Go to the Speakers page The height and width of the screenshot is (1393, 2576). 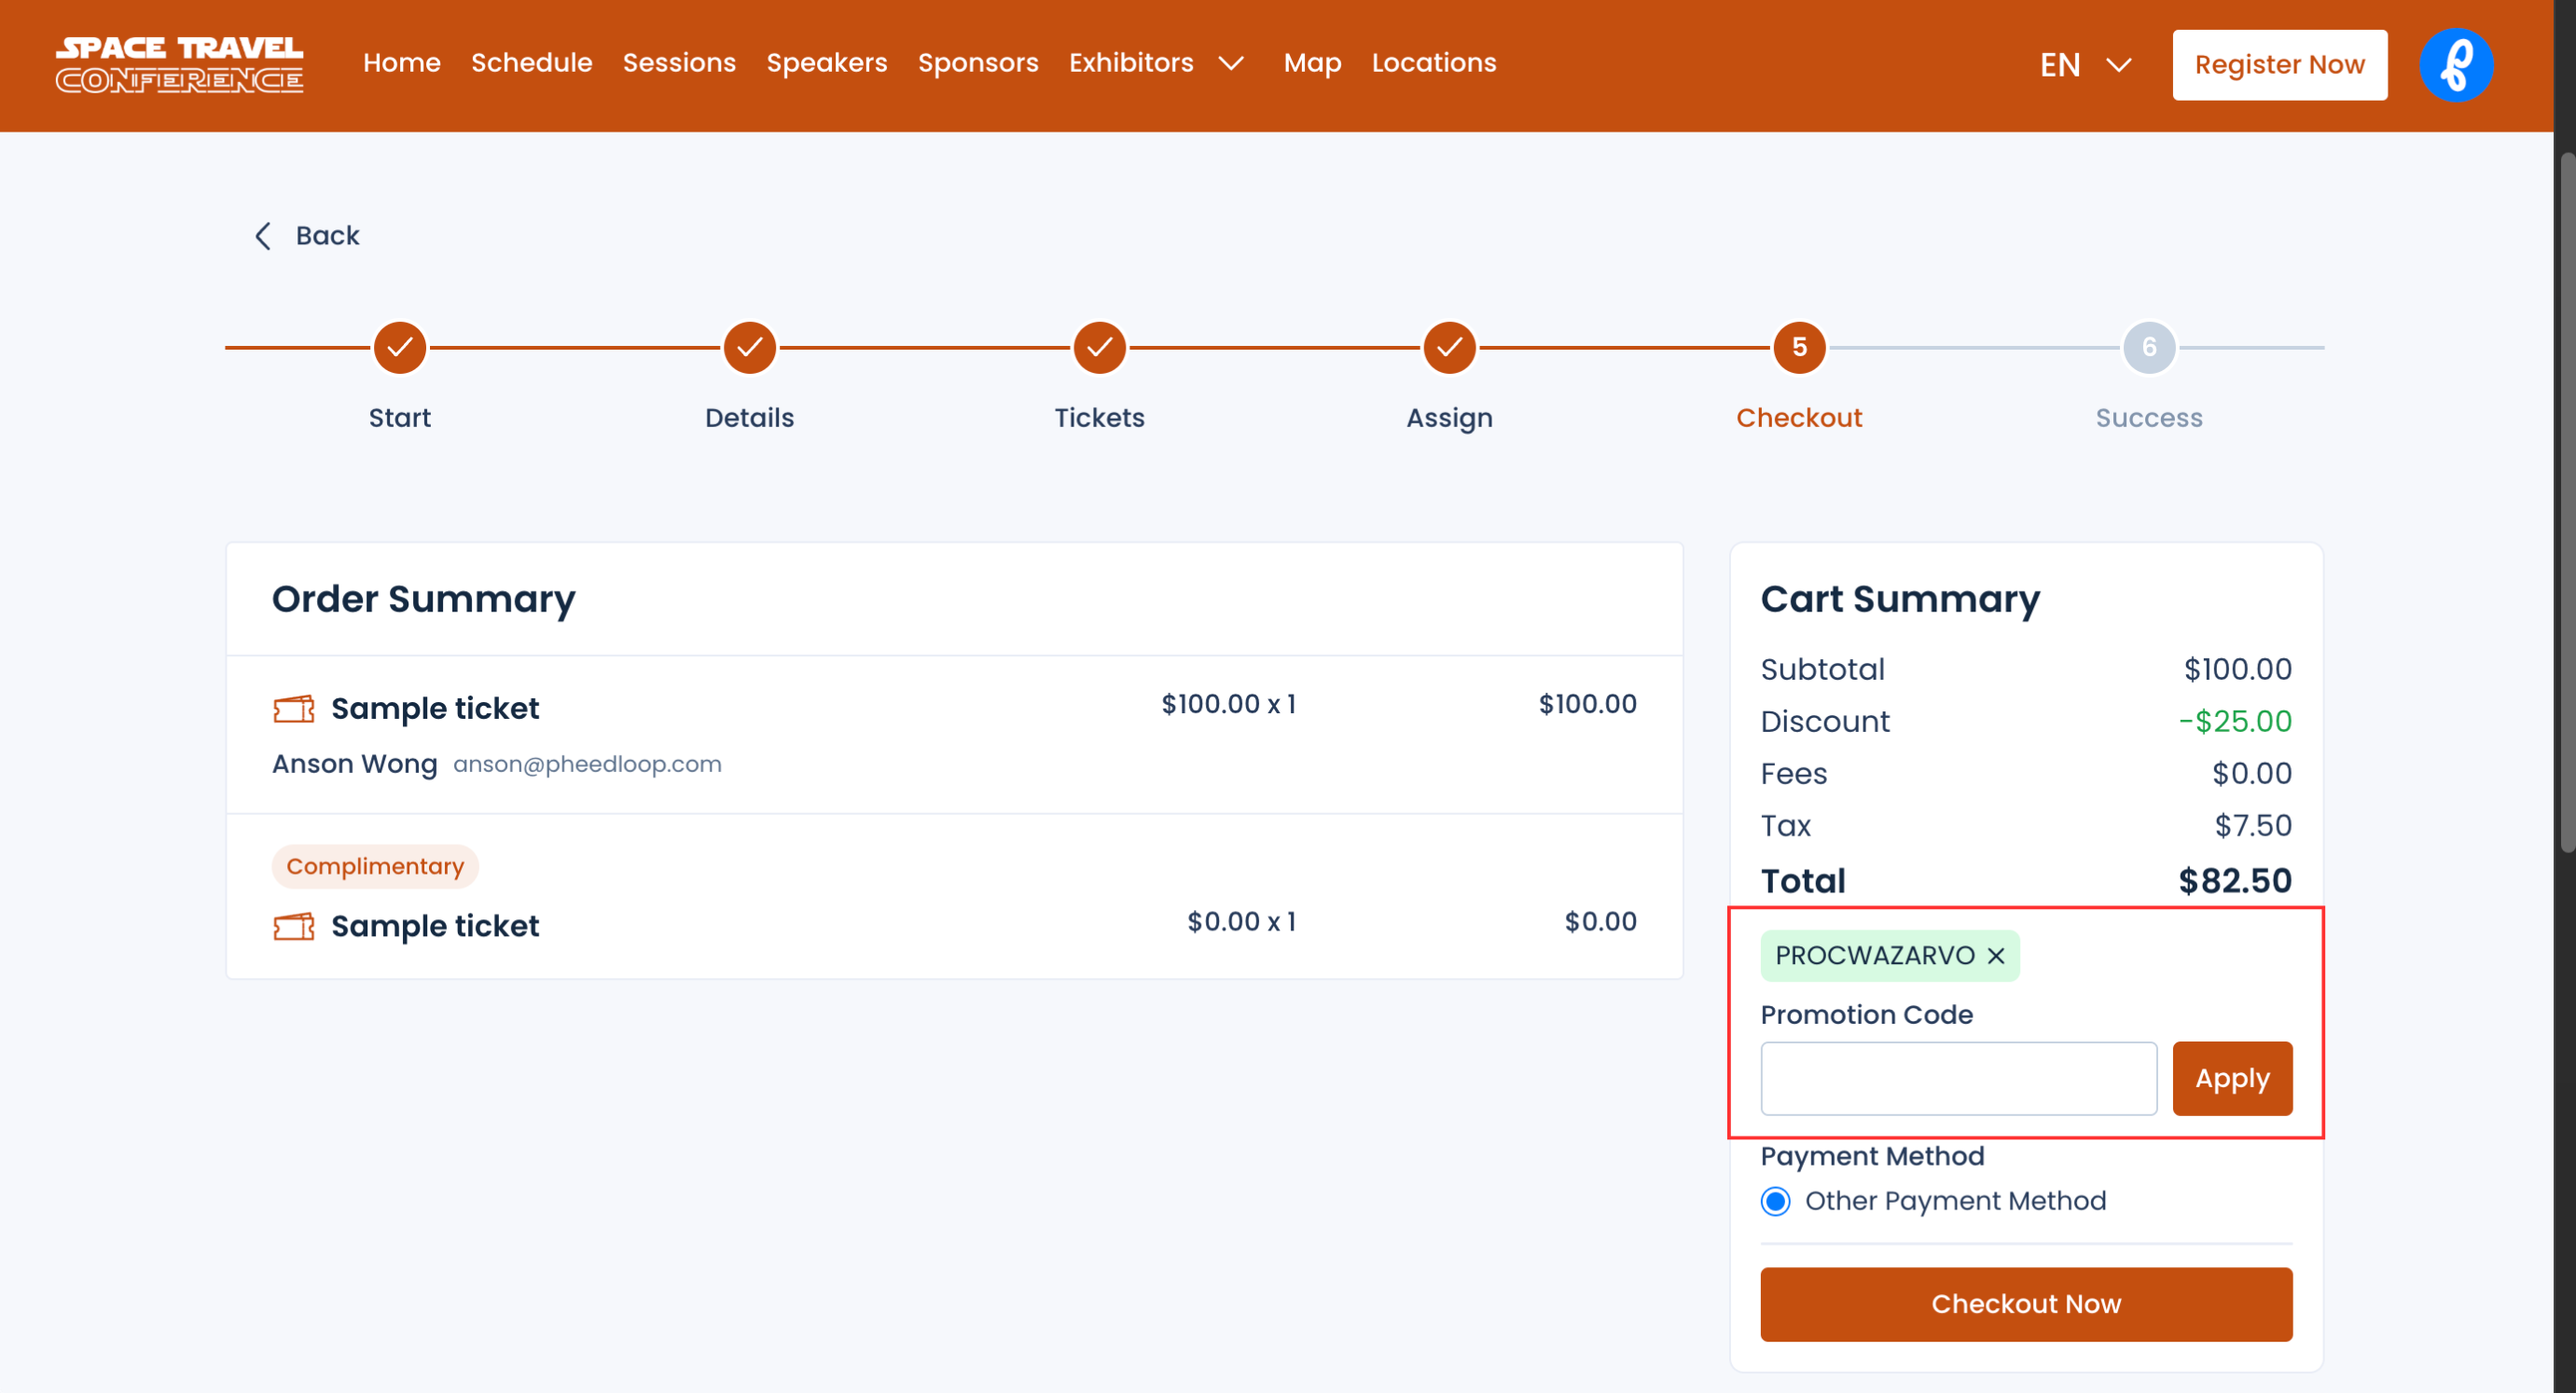click(x=826, y=63)
